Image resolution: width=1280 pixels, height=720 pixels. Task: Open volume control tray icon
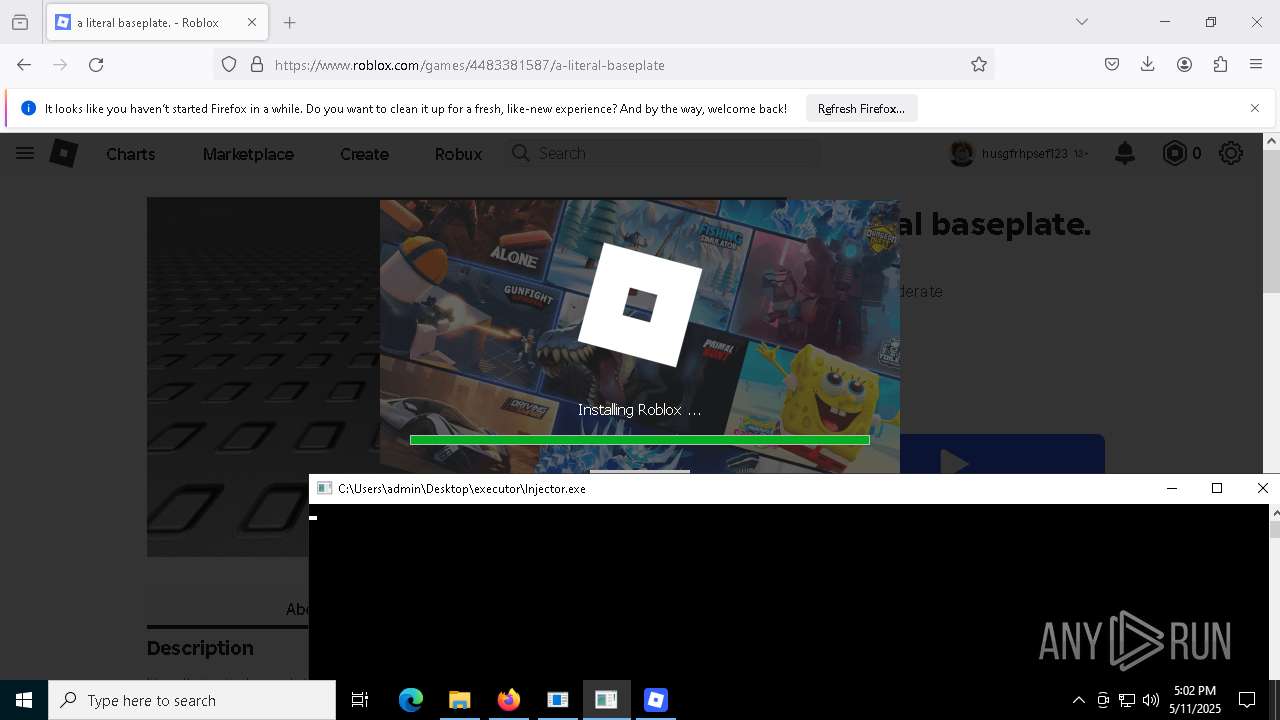(1151, 700)
